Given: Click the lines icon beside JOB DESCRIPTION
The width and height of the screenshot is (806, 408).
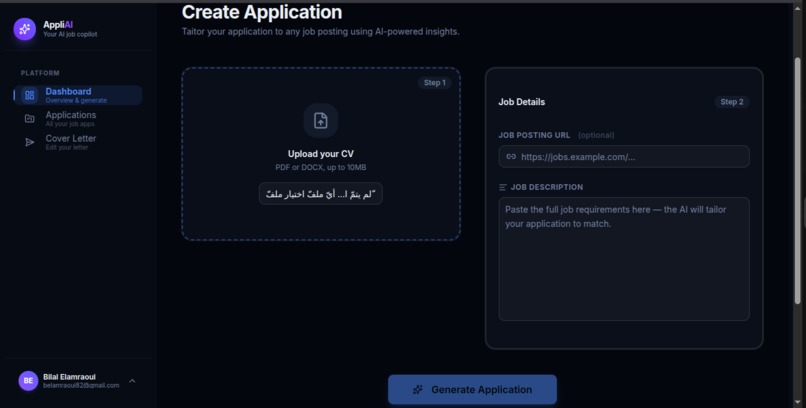Looking at the screenshot, I should [503, 188].
